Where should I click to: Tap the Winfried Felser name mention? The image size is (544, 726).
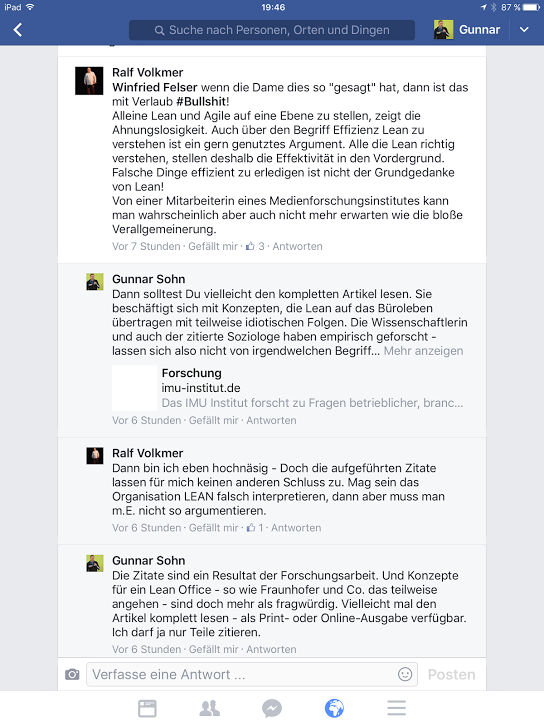155,88
